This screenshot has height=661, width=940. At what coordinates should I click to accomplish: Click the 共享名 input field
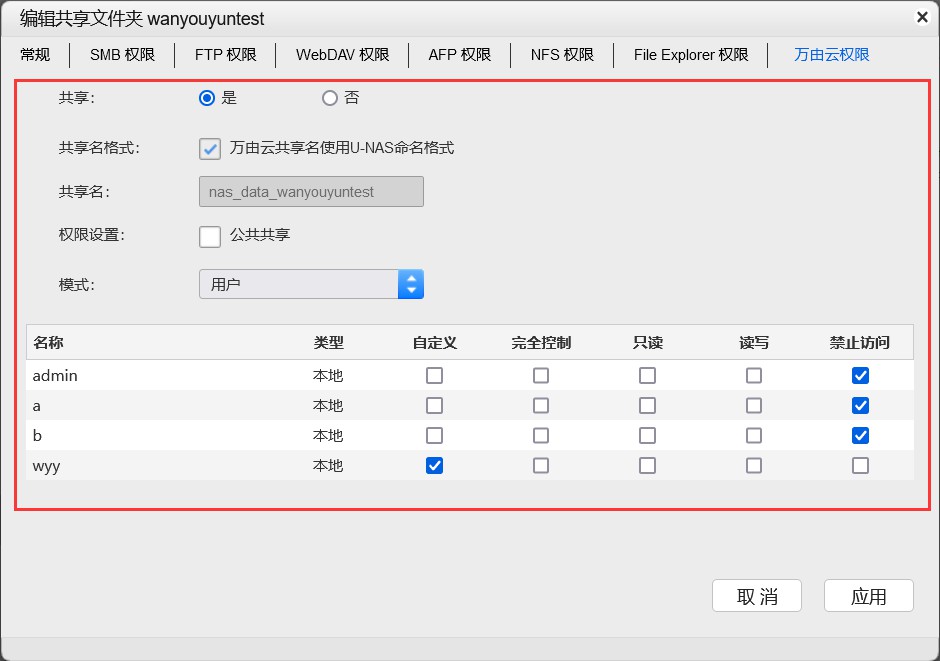(311, 191)
